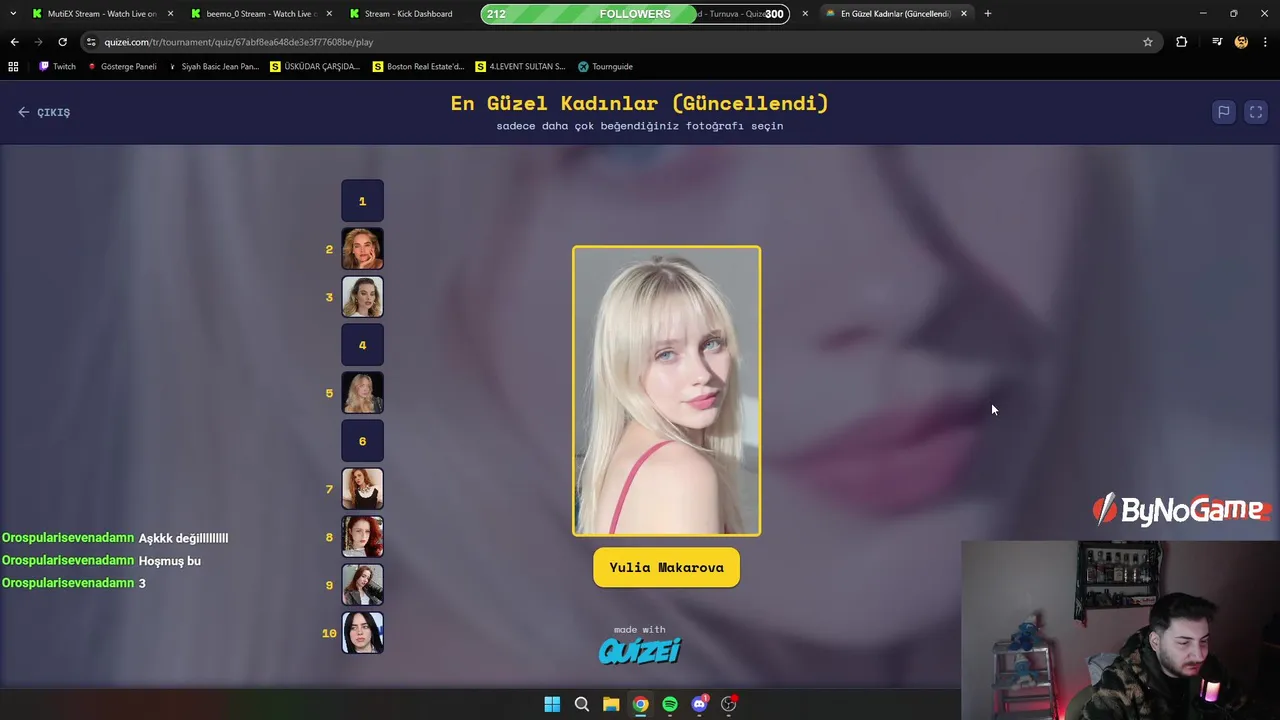Select rank 2 thumbnail

pos(362,249)
